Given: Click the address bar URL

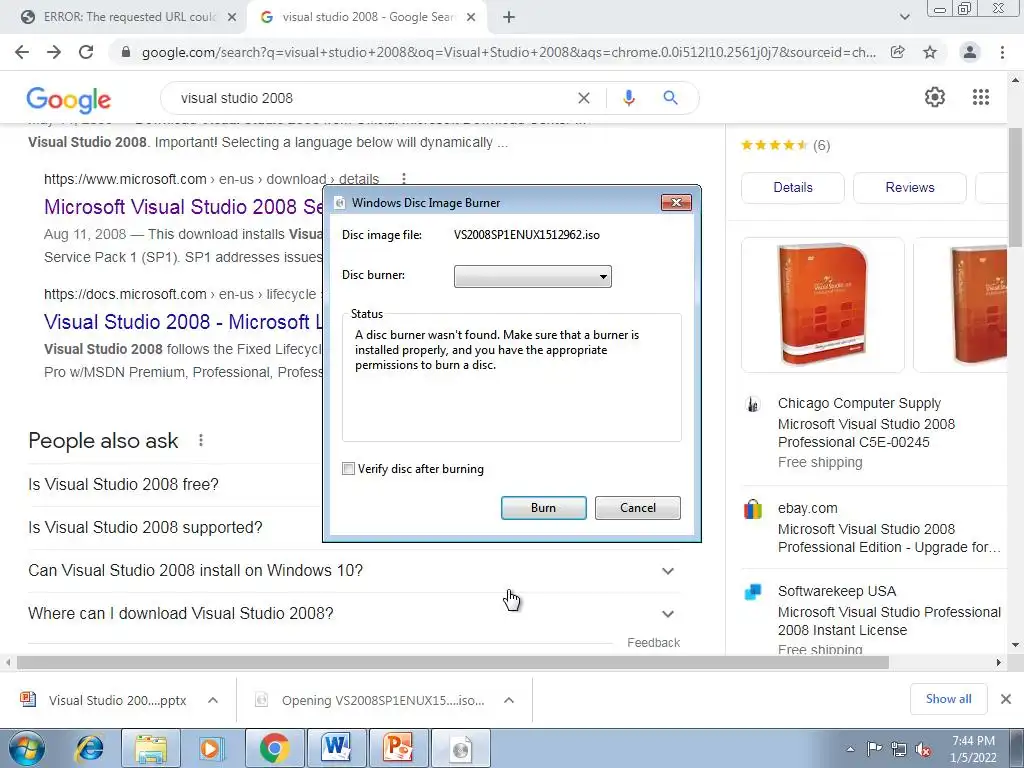Looking at the screenshot, I should point(509,52).
